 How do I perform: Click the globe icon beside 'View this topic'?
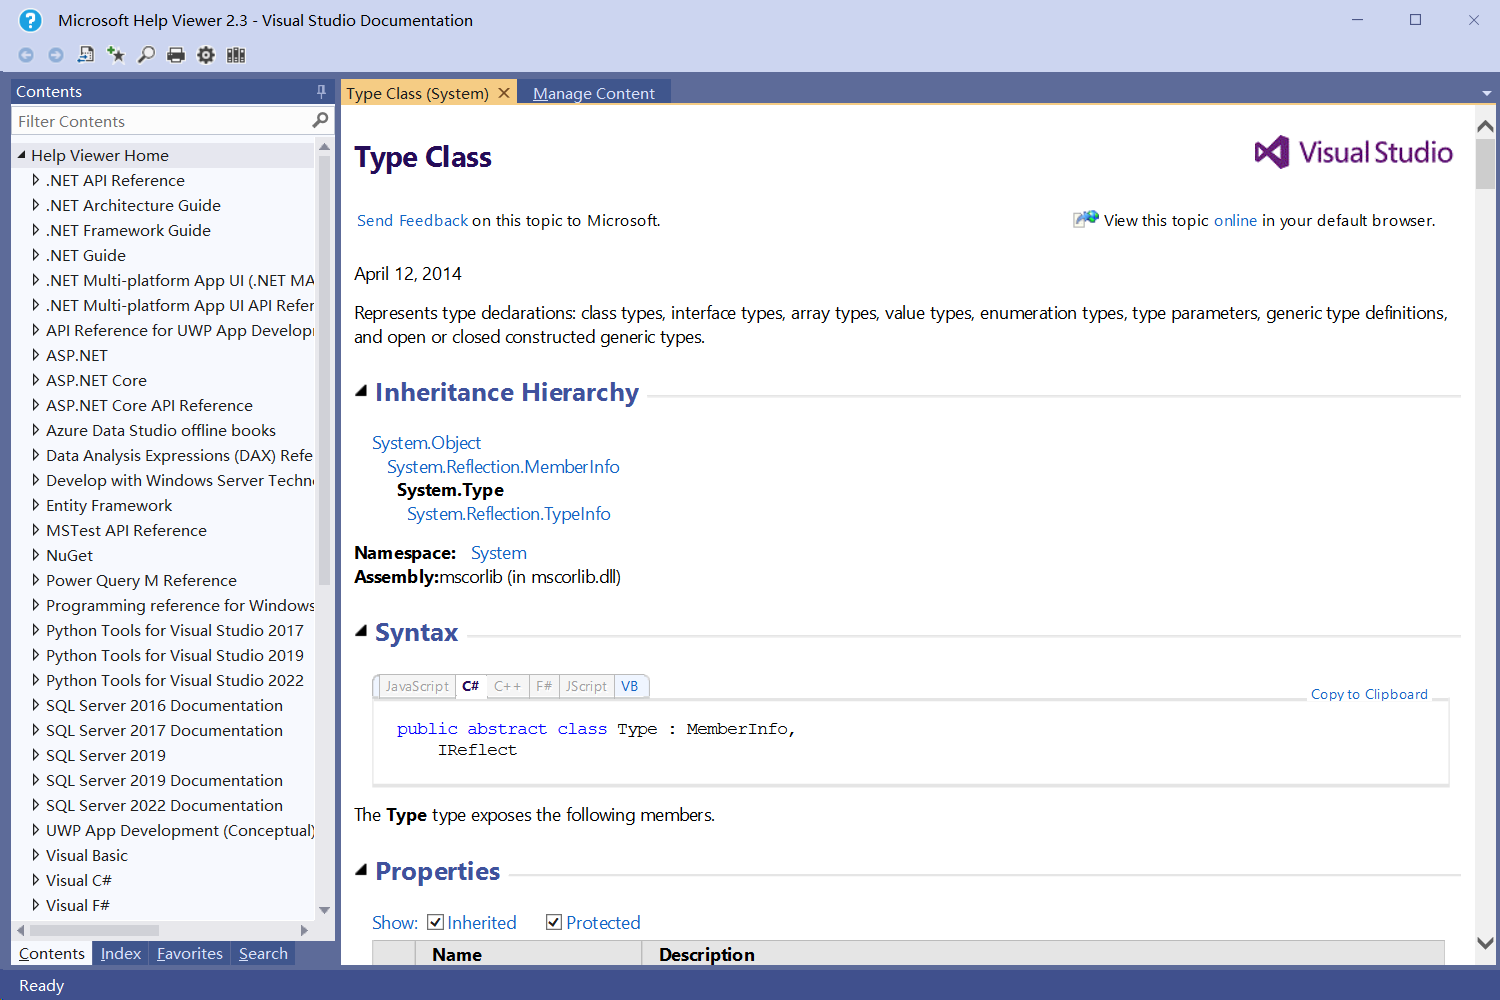tap(1086, 219)
